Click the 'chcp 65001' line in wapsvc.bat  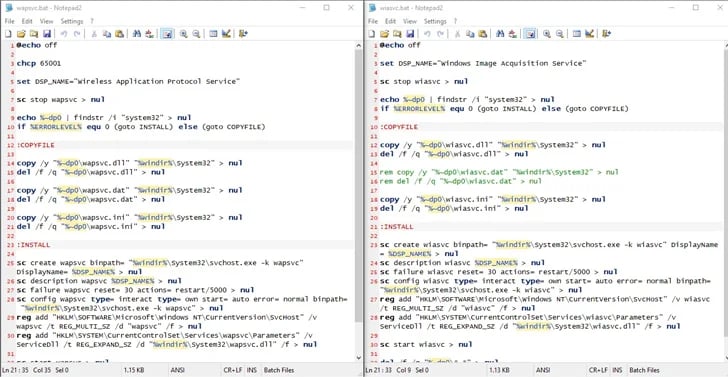pos(39,63)
